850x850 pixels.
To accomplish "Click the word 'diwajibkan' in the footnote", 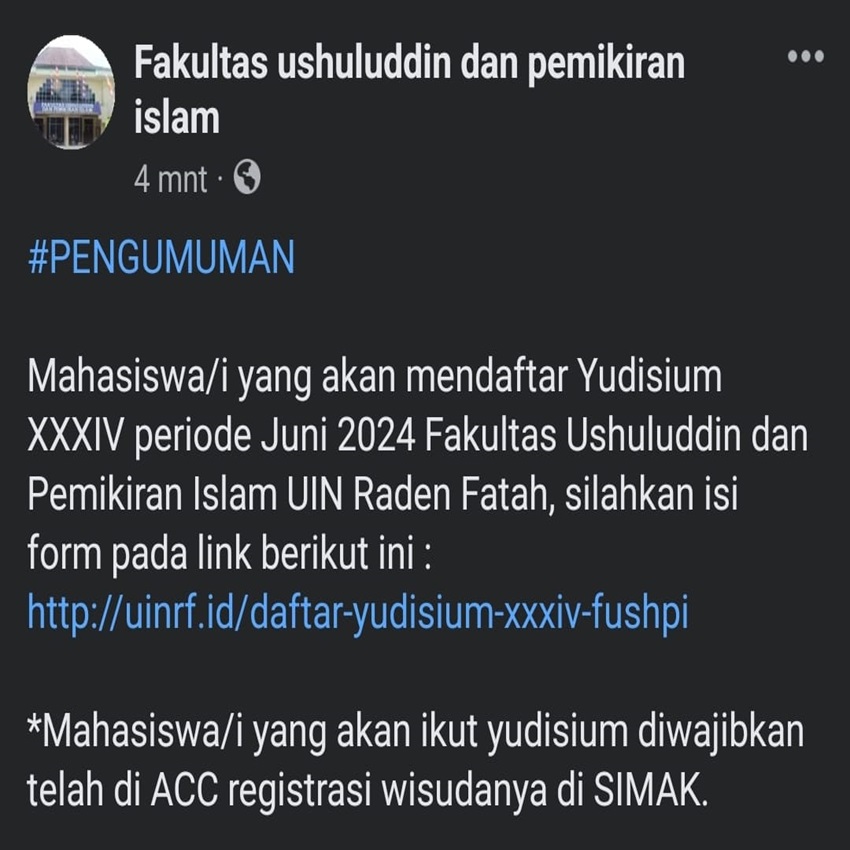I will 720,731.
